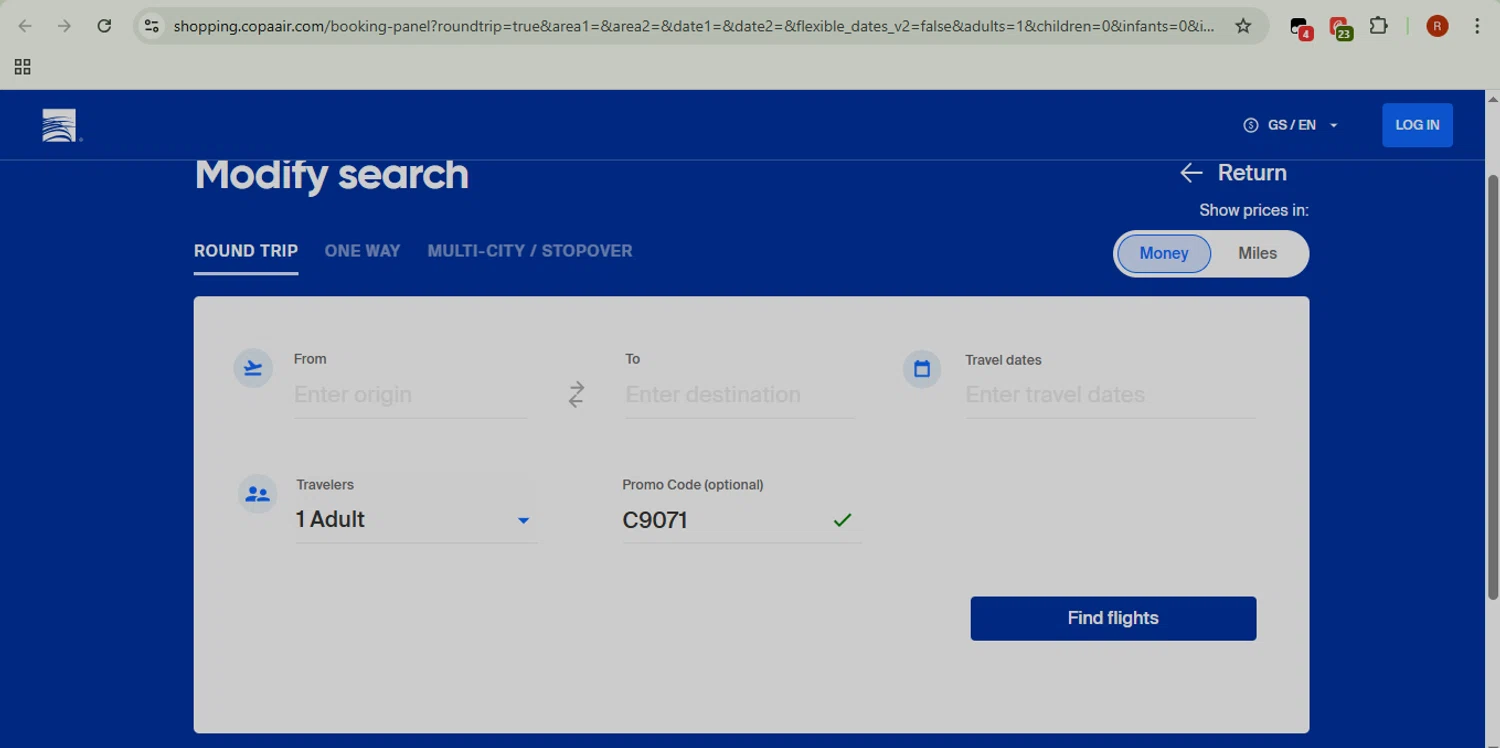Click the Find flights button
This screenshot has height=748, width=1500.
tap(1113, 618)
